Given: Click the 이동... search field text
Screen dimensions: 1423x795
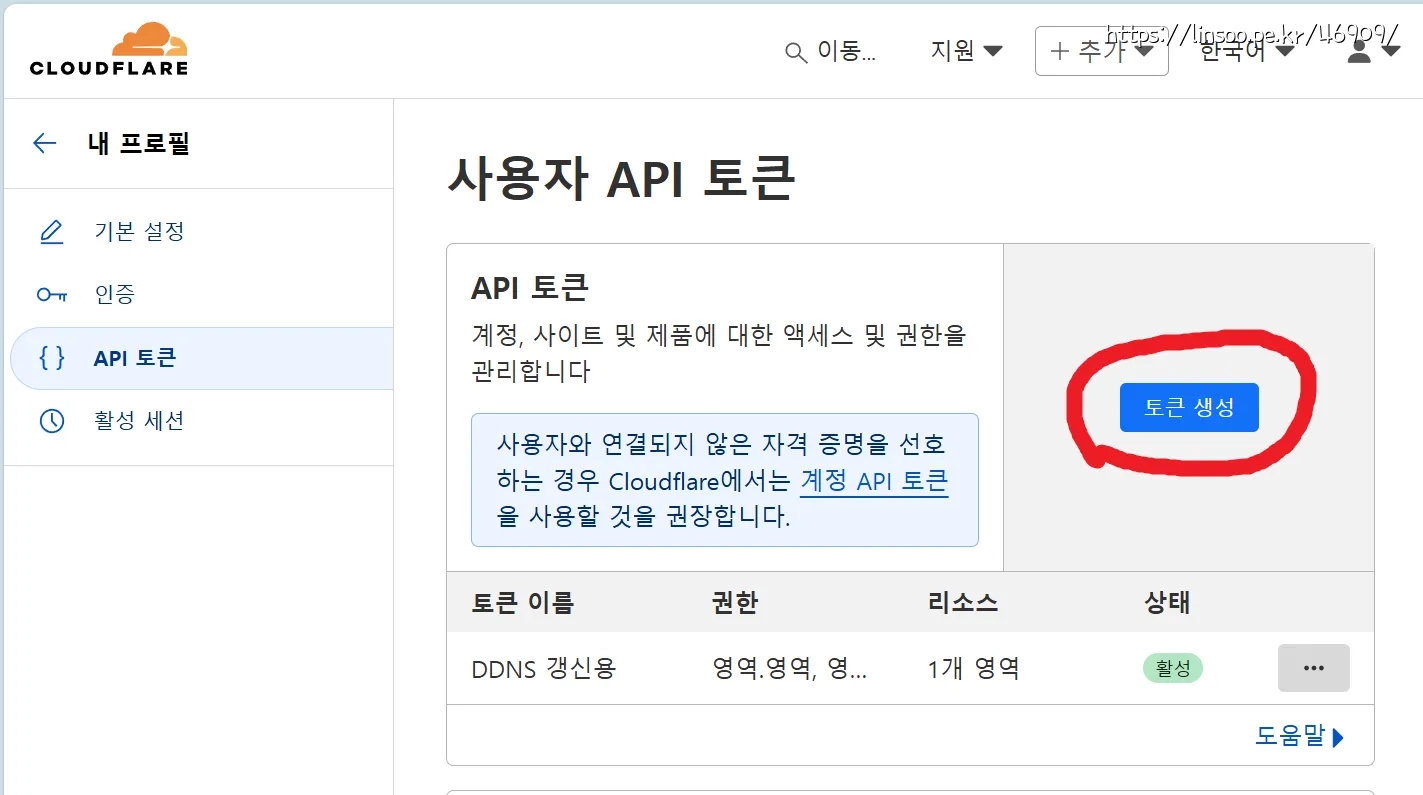Looking at the screenshot, I should click(x=847, y=52).
